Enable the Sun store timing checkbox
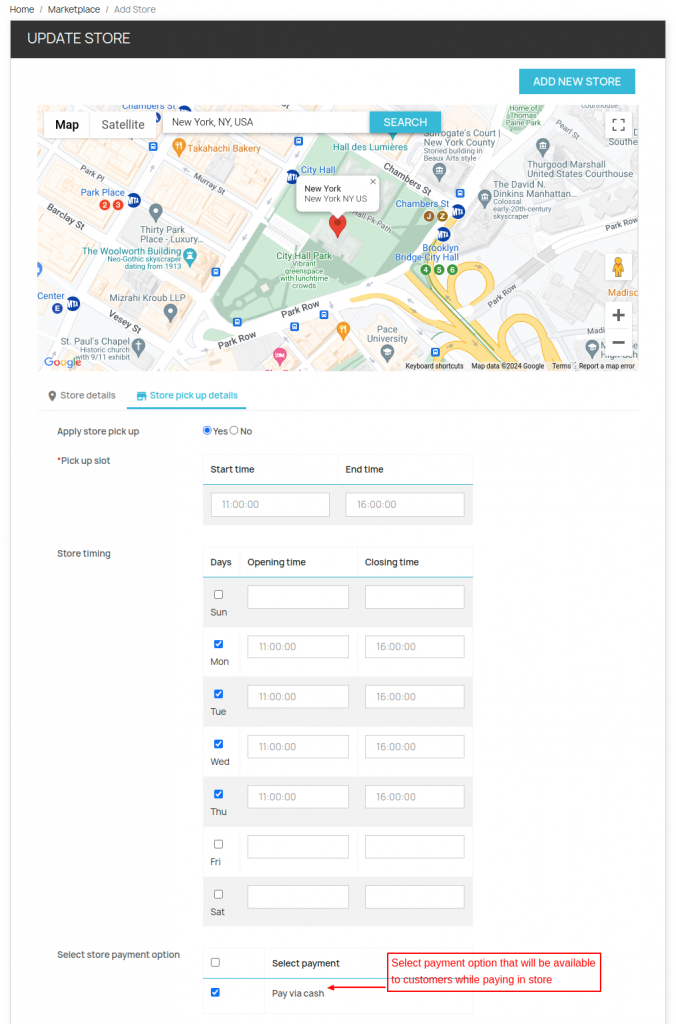 tap(218, 595)
